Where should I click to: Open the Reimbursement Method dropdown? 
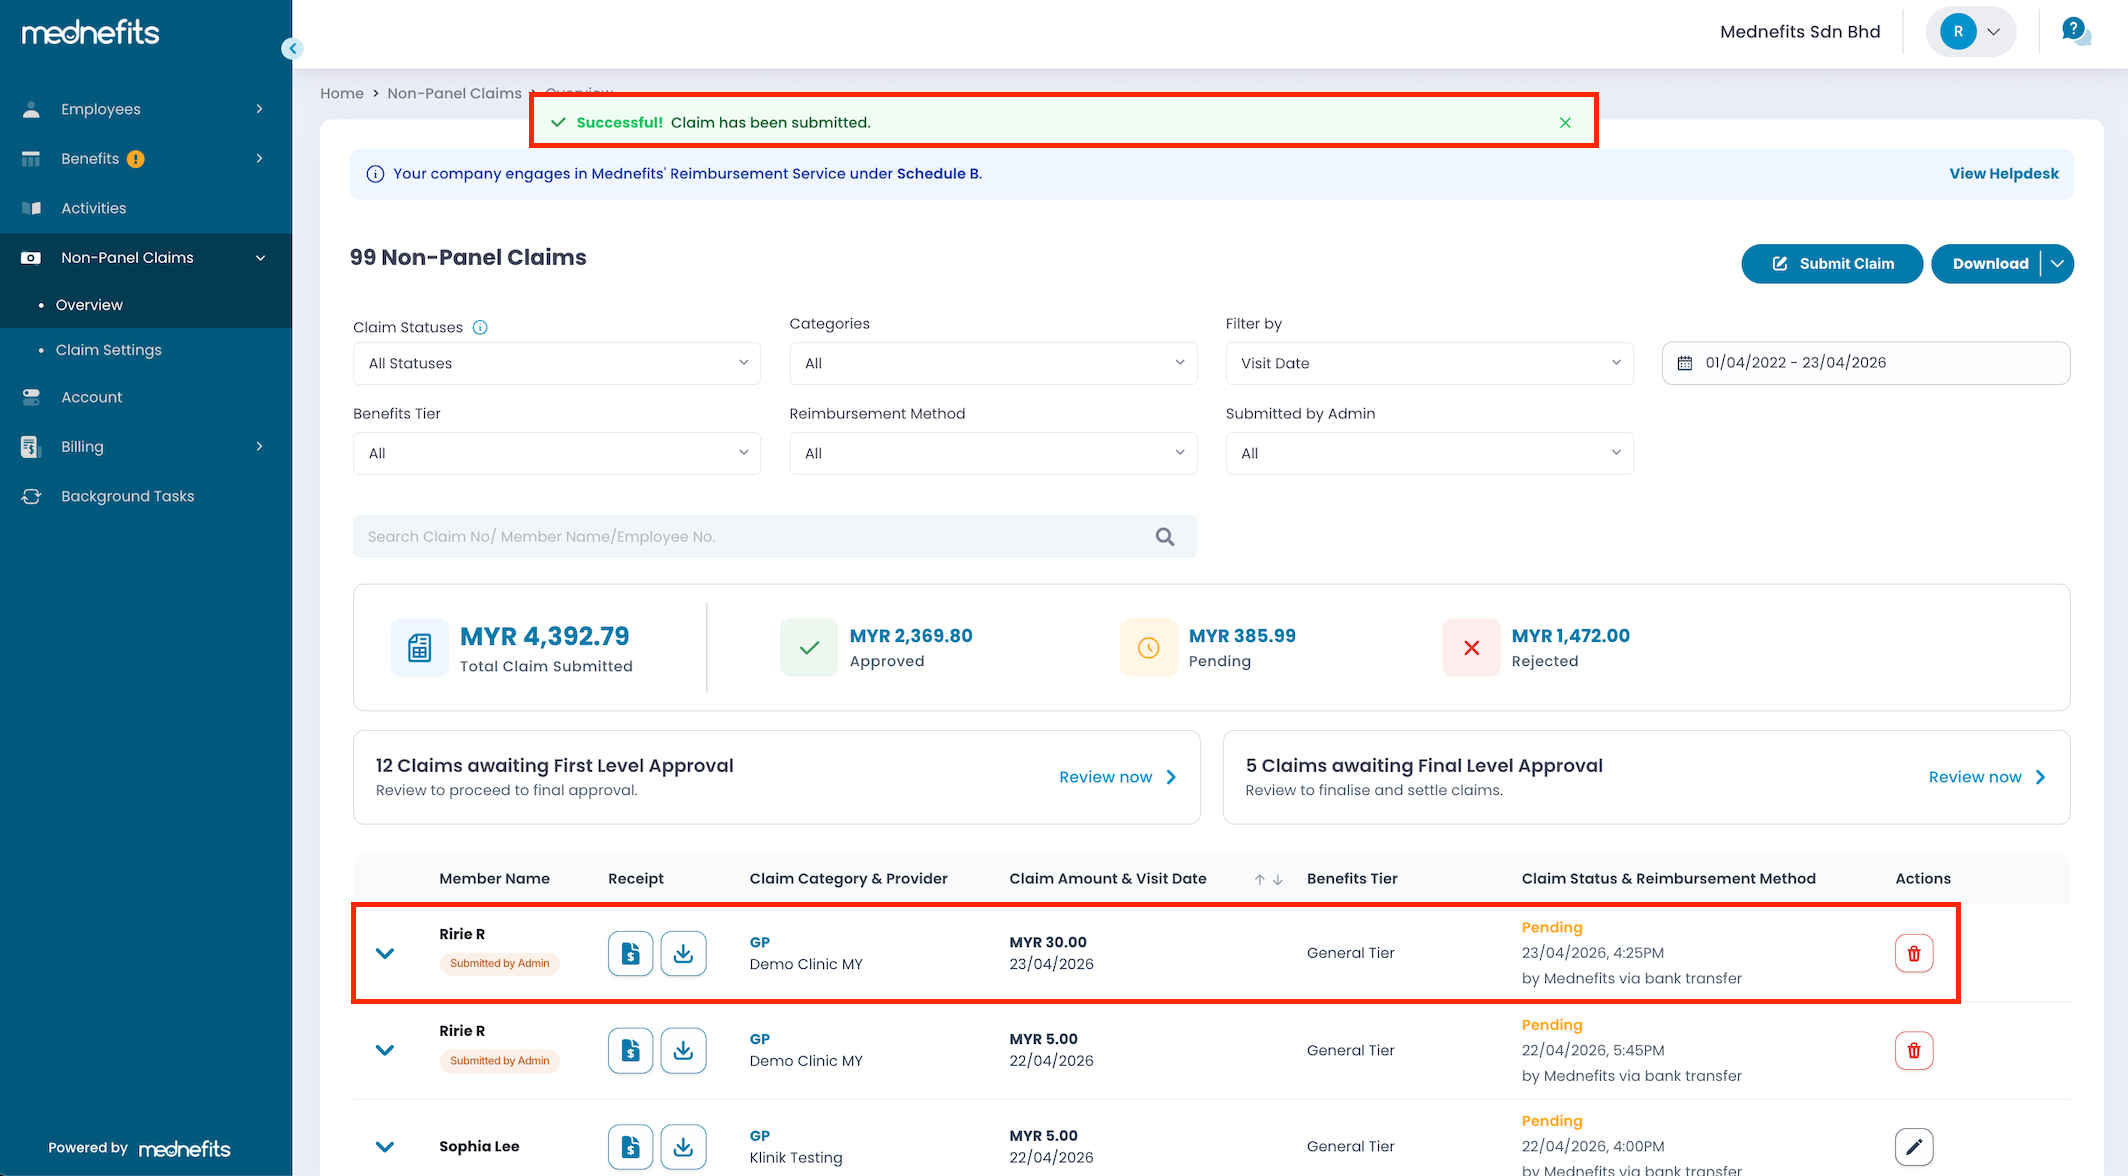point(992,453)
